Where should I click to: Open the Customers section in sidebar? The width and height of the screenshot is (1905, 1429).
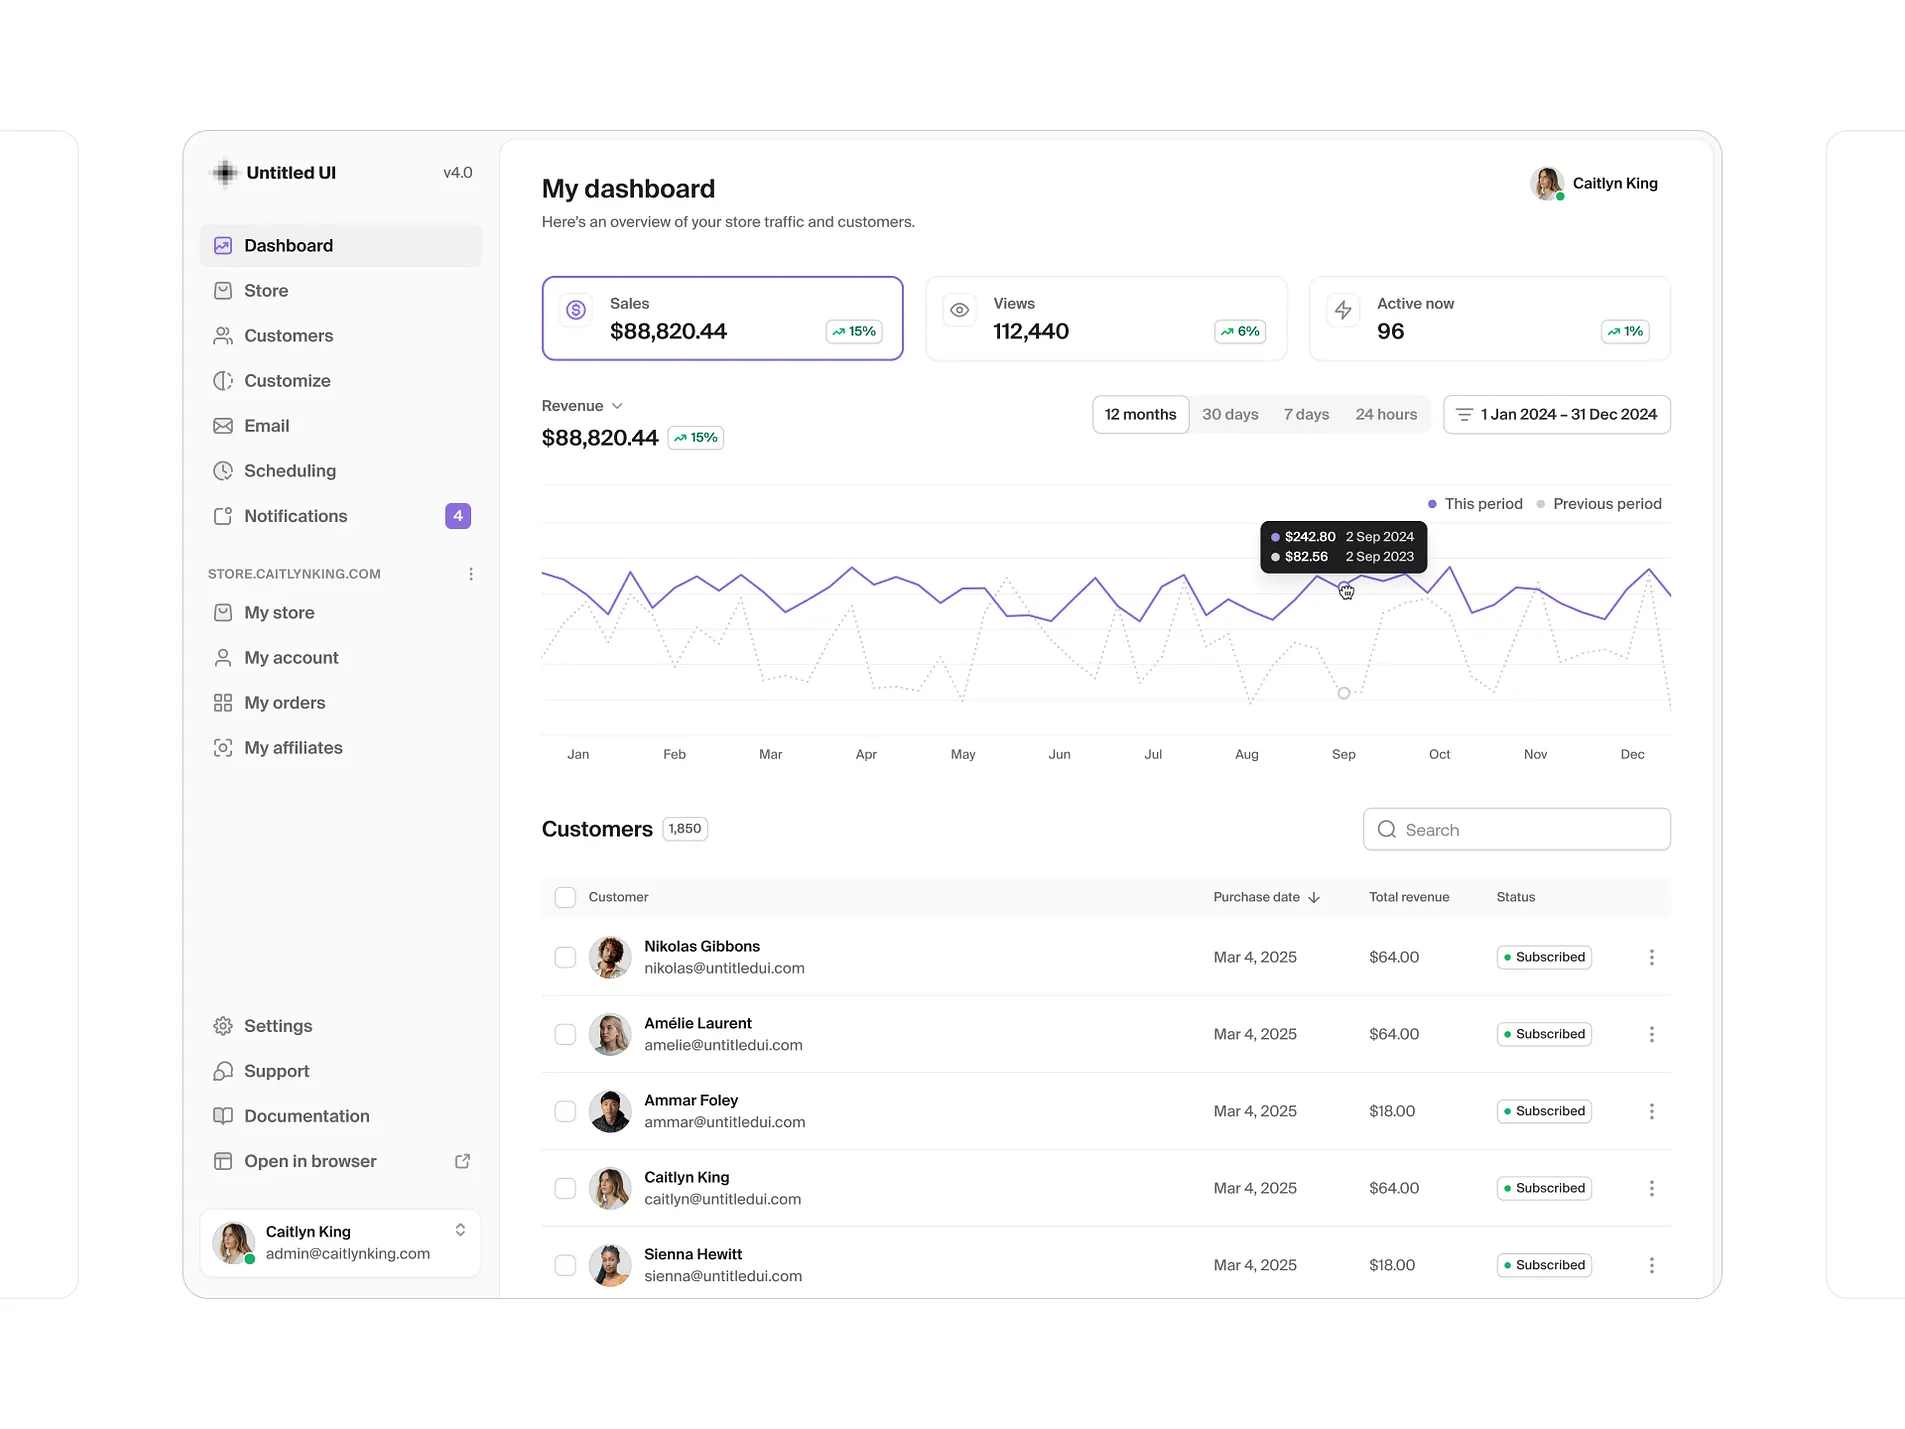pos(288,335)
